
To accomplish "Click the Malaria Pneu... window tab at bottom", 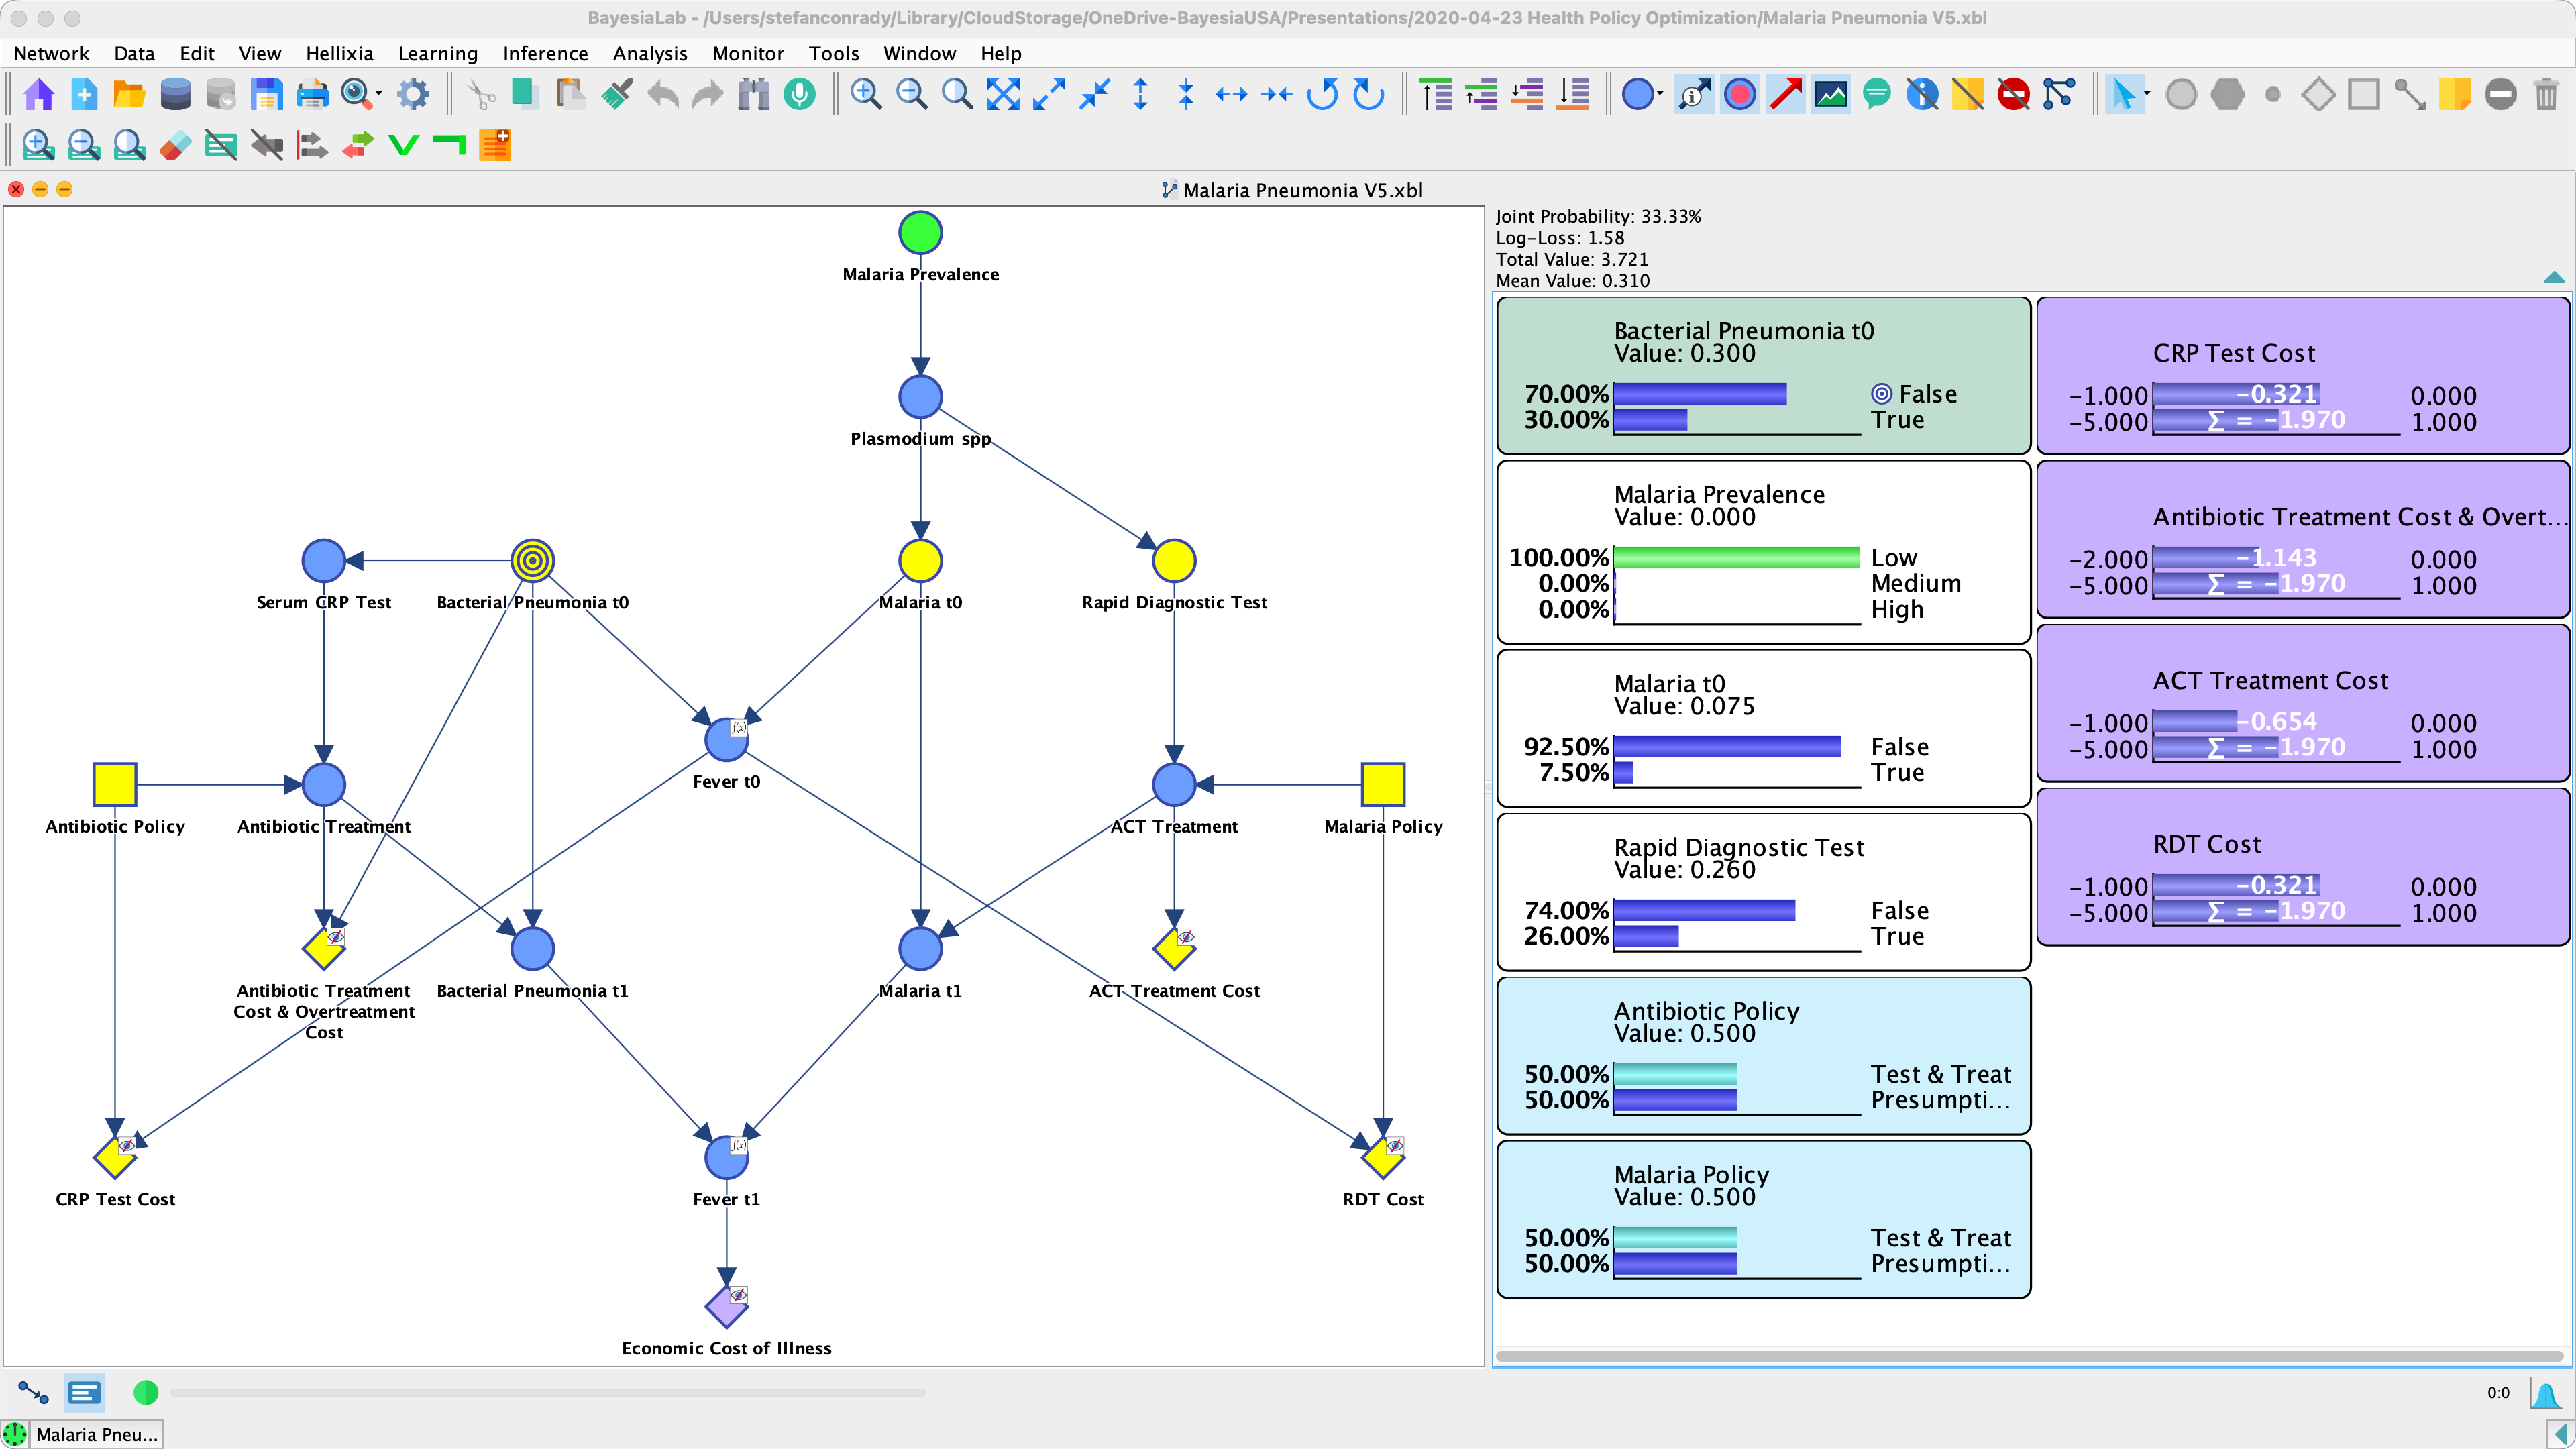I will [96, 1434].
